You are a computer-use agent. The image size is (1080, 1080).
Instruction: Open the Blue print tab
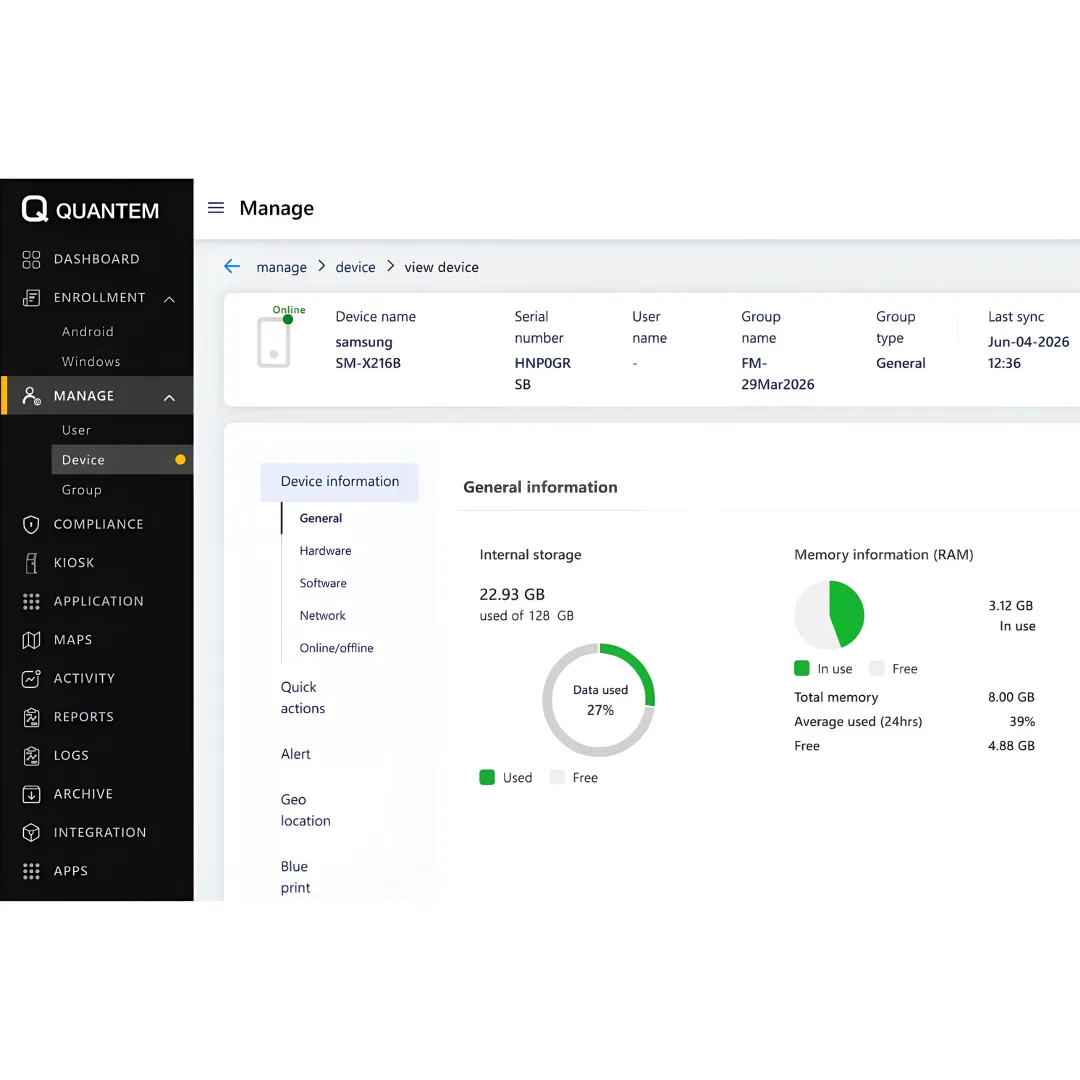295,877
